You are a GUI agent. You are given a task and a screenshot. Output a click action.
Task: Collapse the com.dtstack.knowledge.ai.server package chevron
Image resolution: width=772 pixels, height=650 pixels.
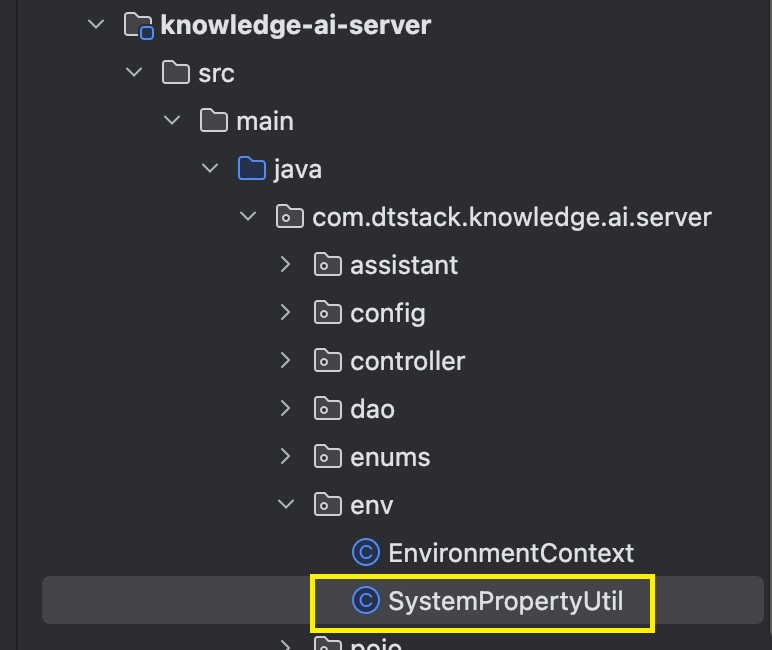(x=248, y=216)
